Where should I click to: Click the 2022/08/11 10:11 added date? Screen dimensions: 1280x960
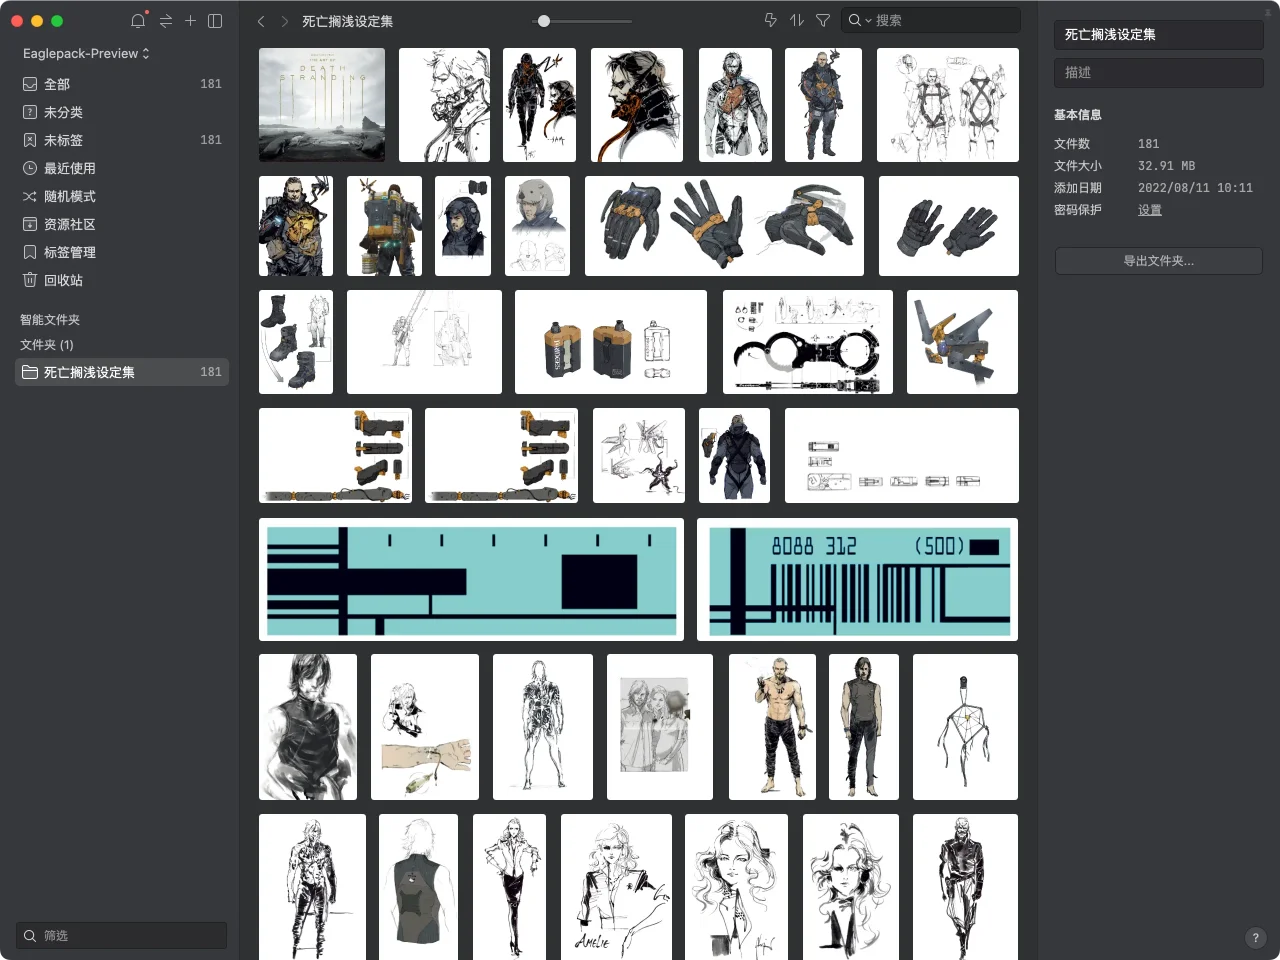[1195, 188]
